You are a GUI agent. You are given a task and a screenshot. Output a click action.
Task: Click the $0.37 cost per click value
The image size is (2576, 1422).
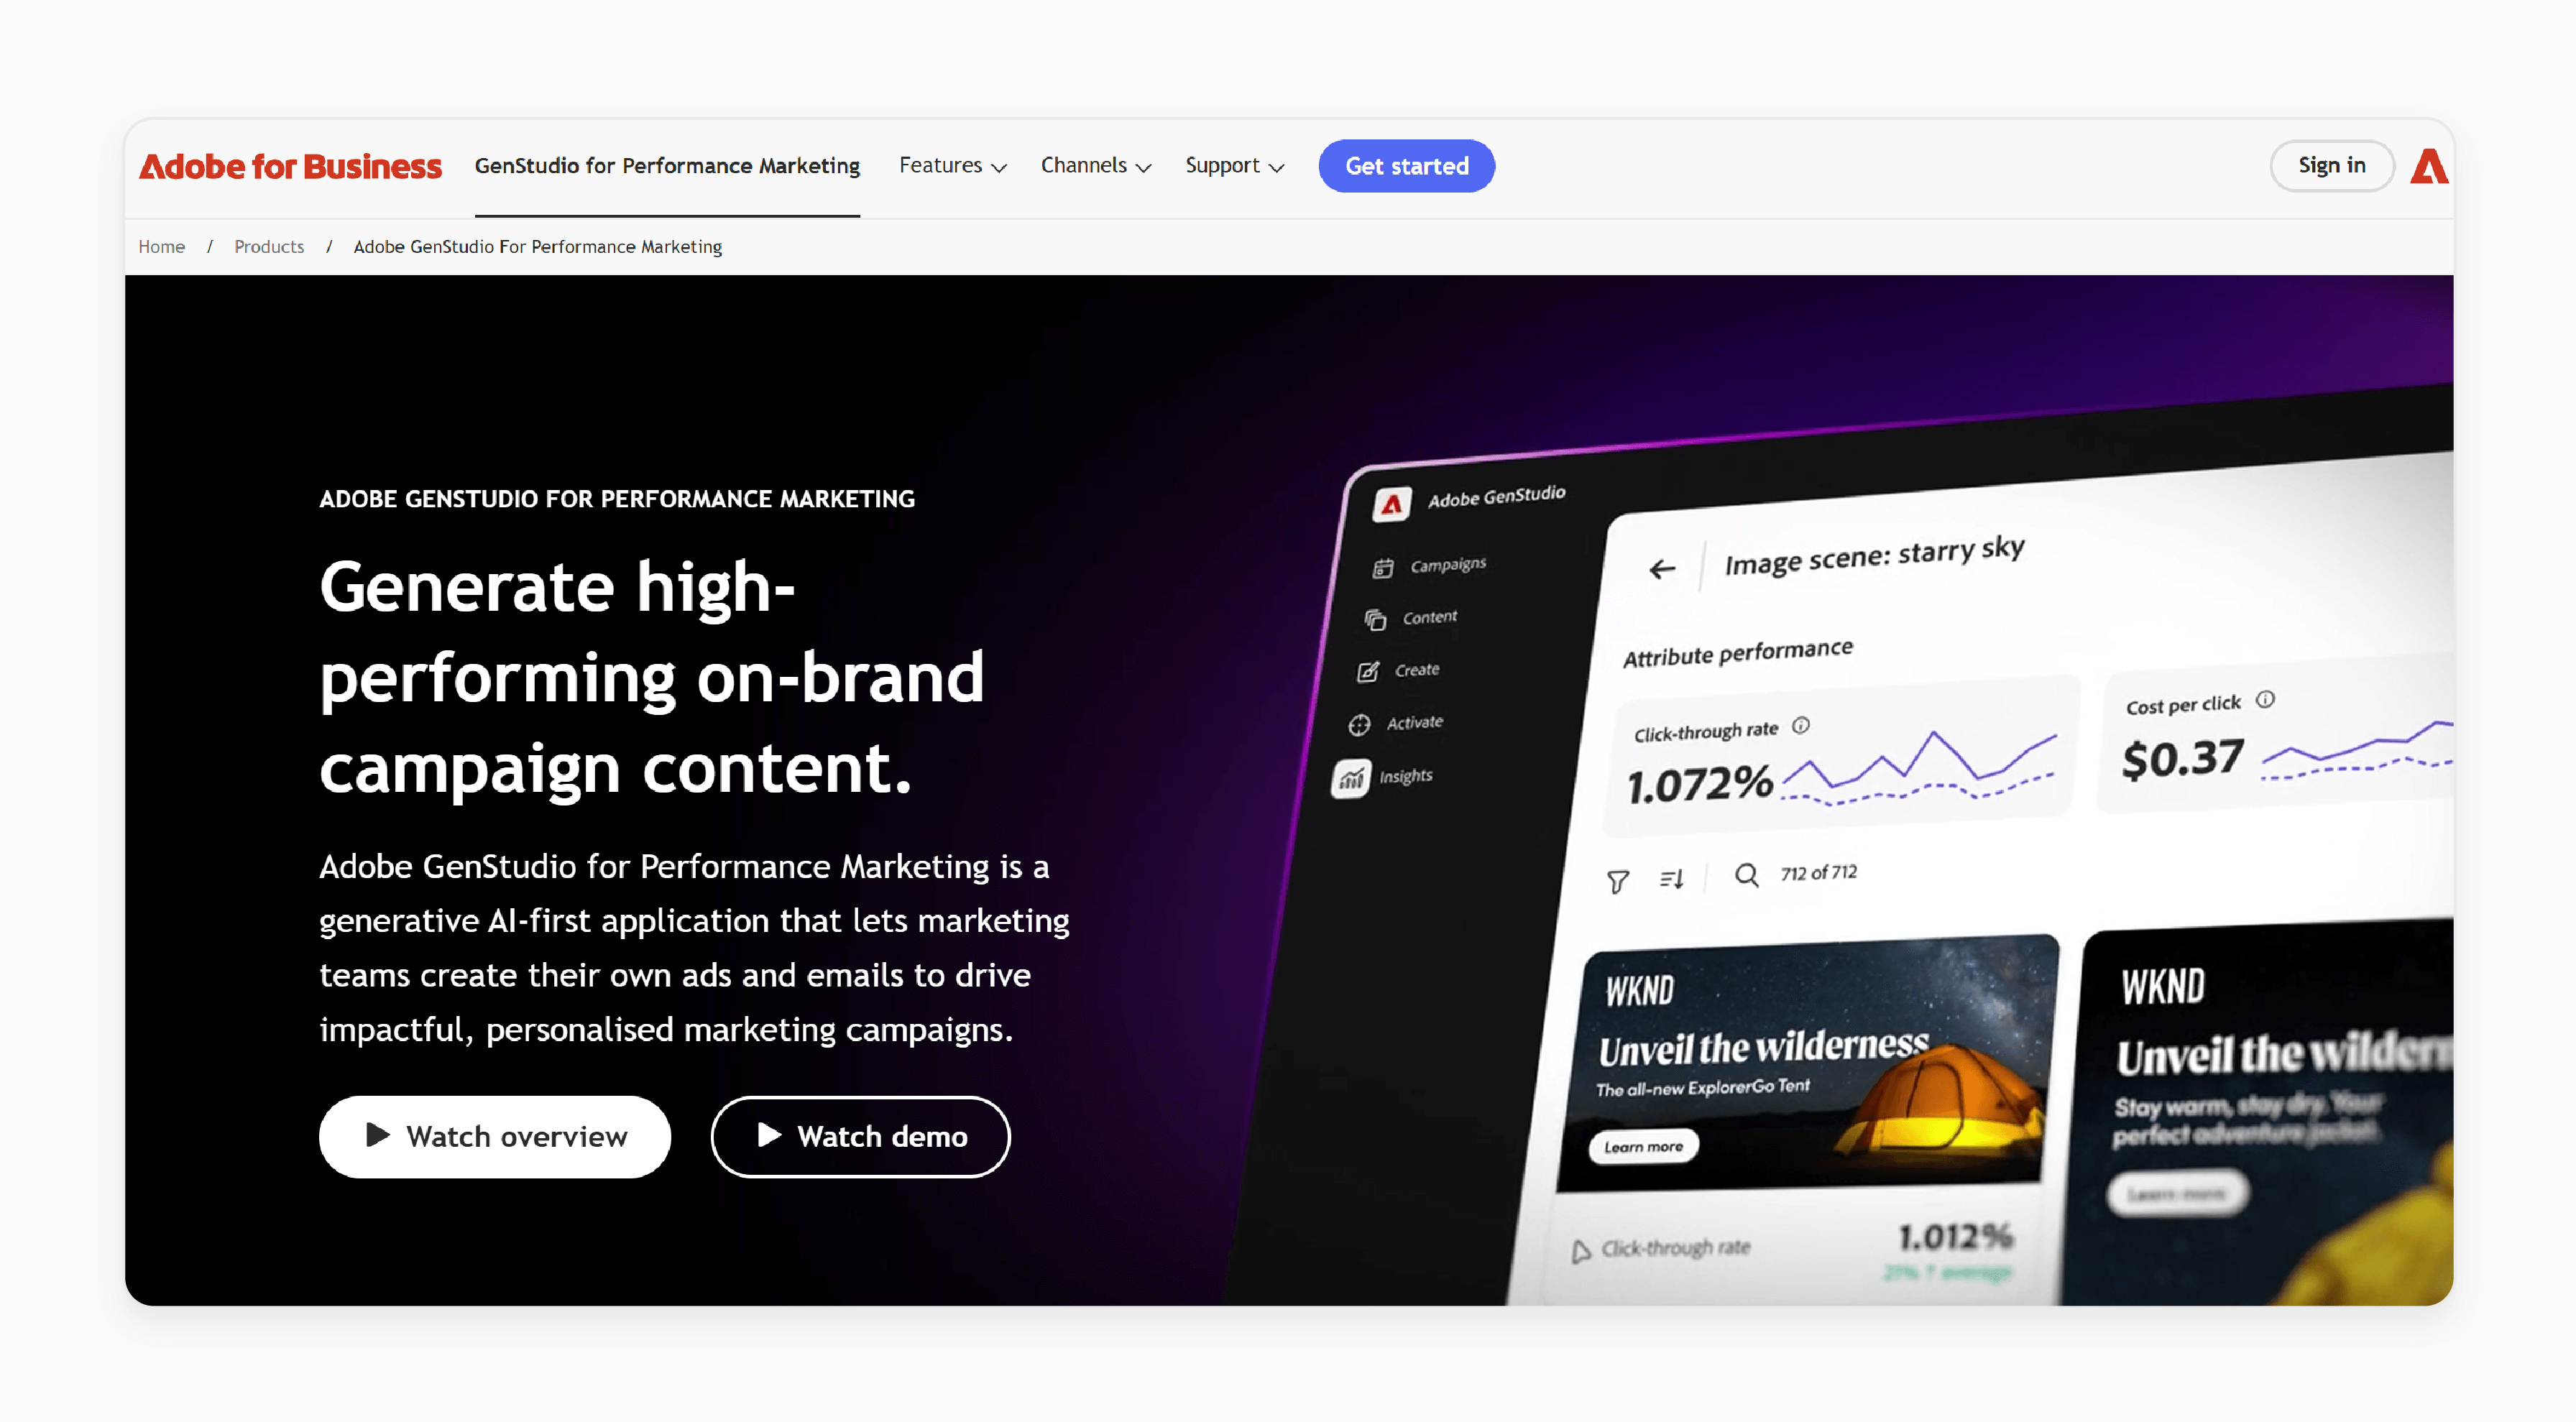coord(2183,759)
